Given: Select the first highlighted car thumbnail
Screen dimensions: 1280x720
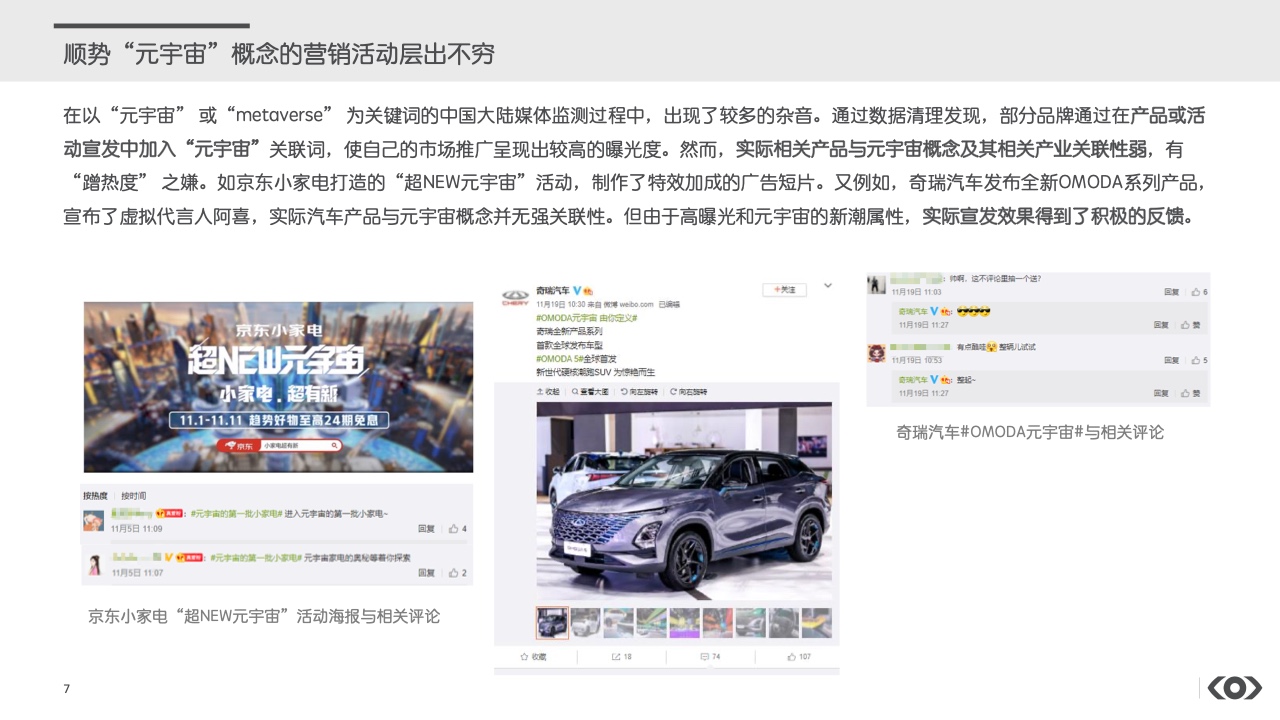Looking at the screenshot, I should pyautogui.click(x=552, y=623).
